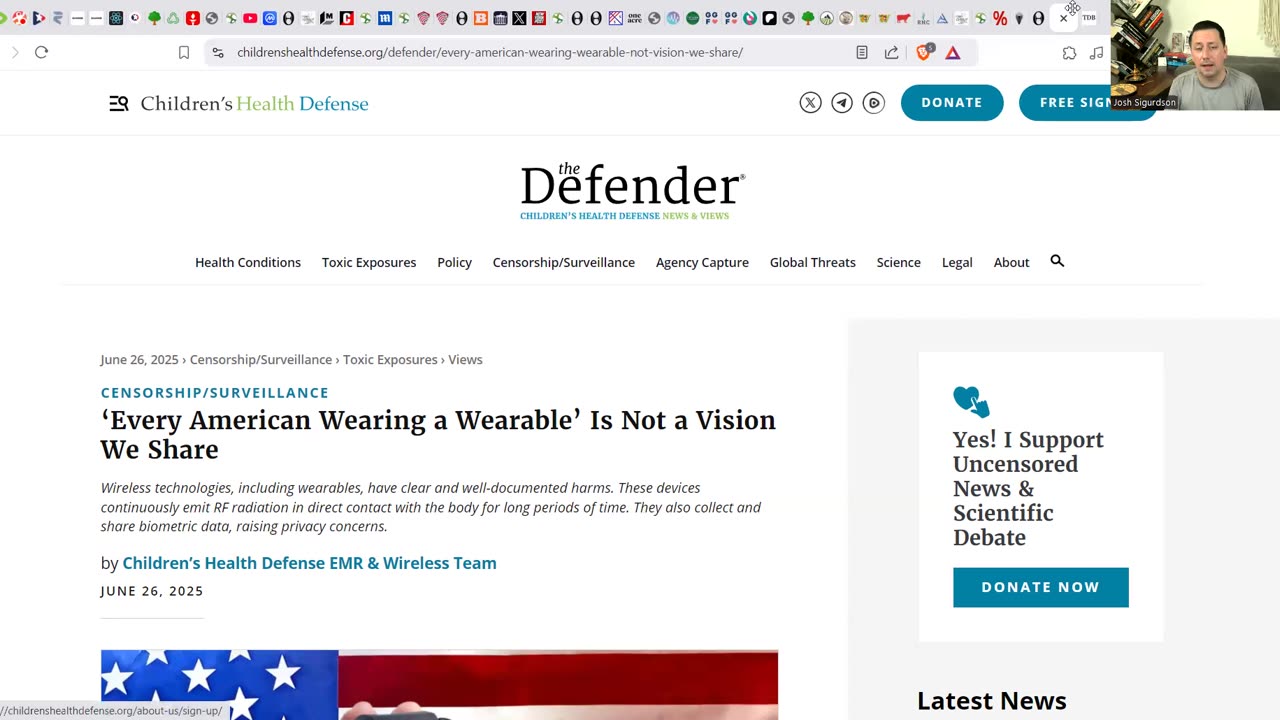Click the greyed forward navigation arrow
This screenshot has height=720, width=1280.
pyautogui.click(x=14, y=52)
